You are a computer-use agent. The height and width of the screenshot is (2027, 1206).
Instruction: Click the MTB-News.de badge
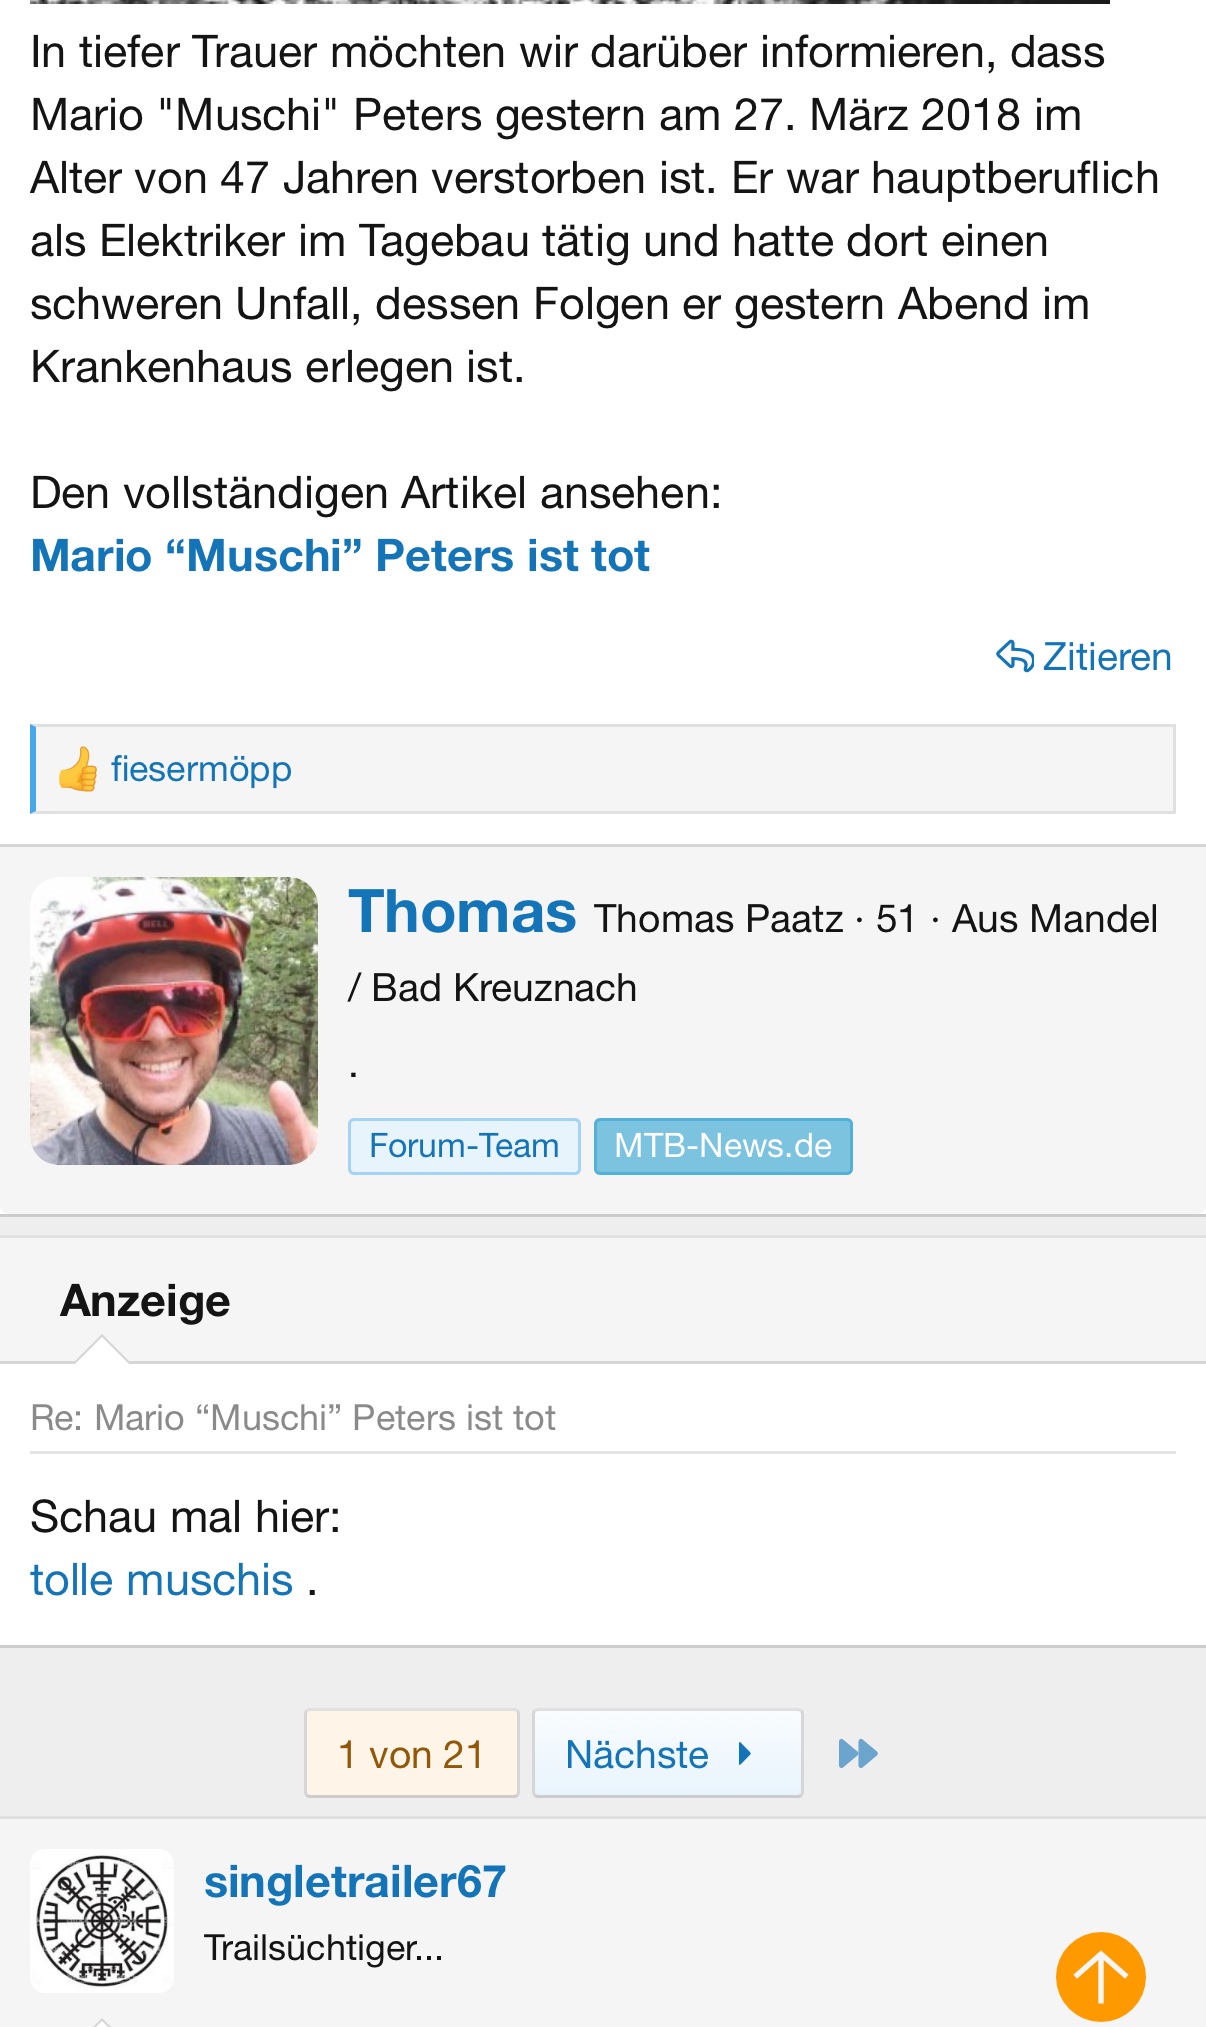point(723,1146)
